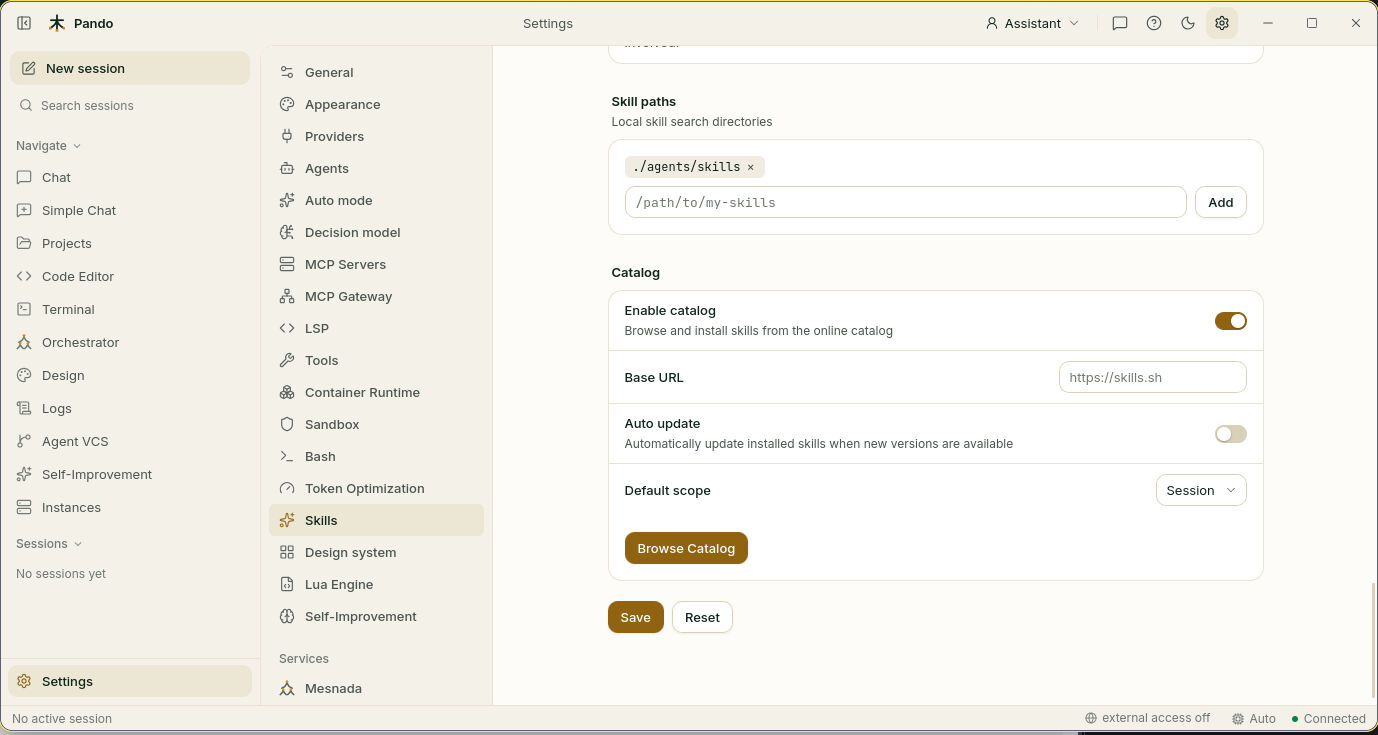Click the settings page vertical scrollbar

point(1374,640)
